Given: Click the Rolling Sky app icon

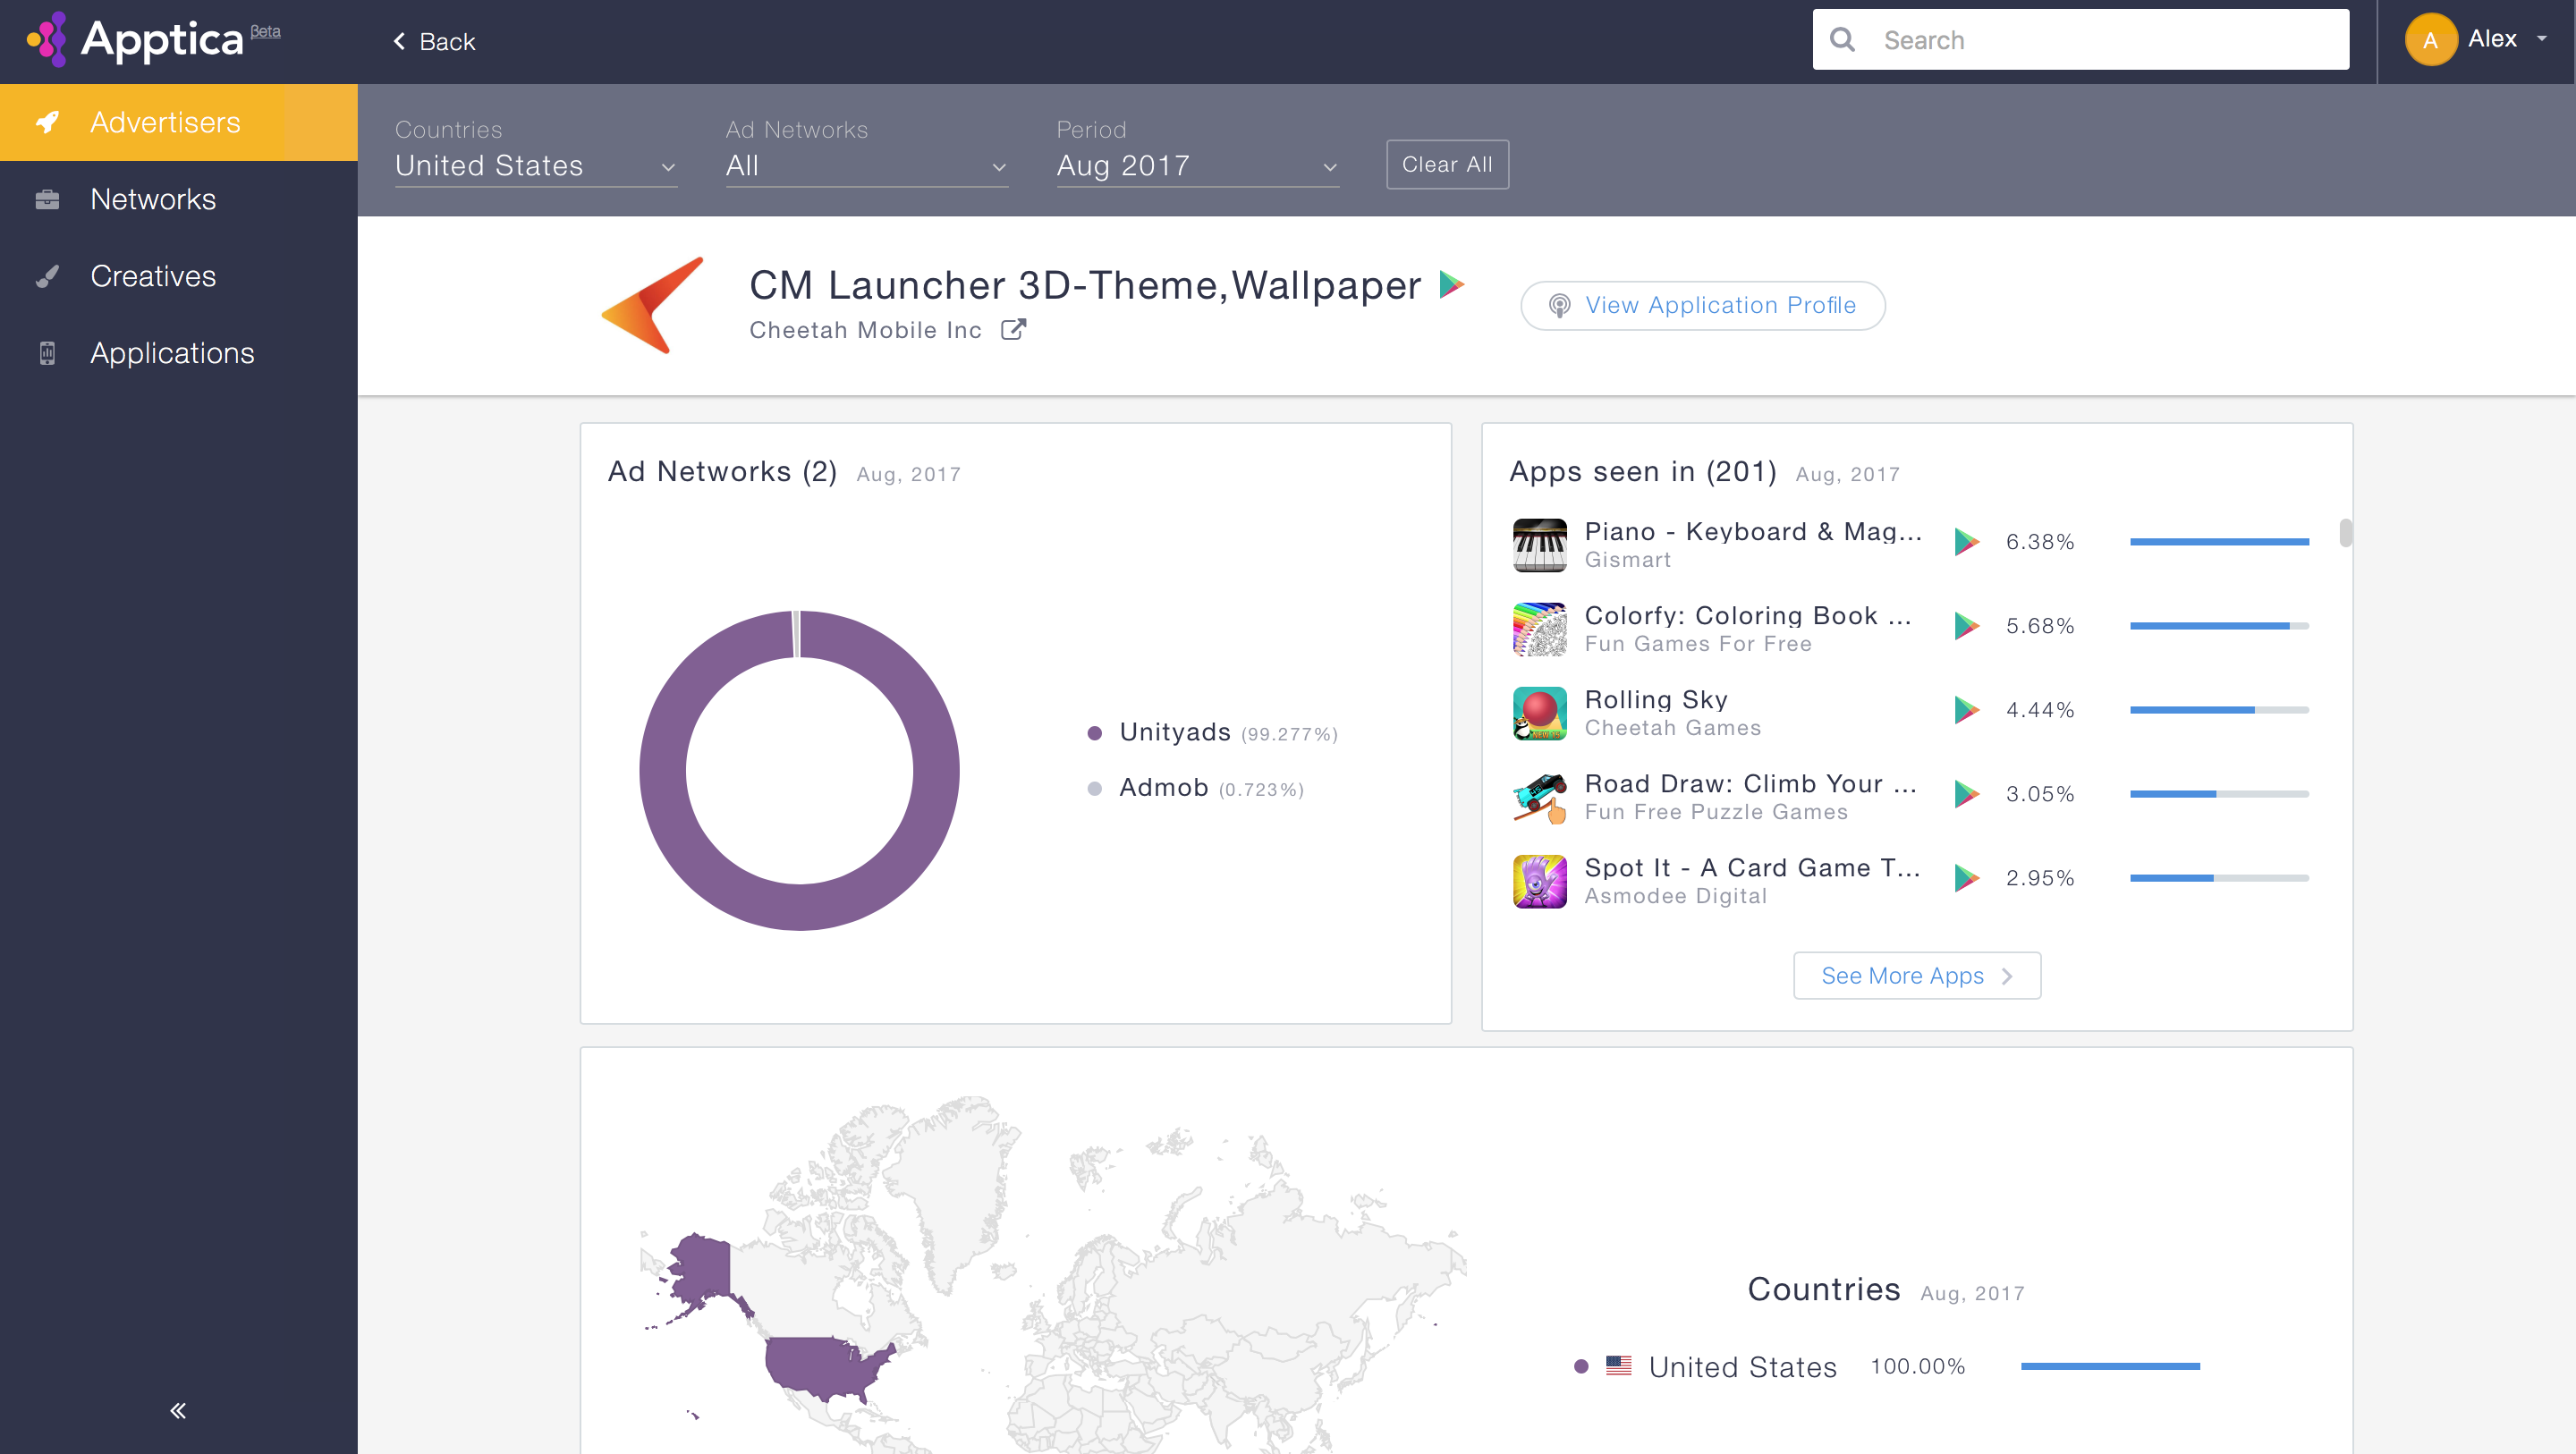Looking at the screenshot, I should click(x=1540, y=713).
